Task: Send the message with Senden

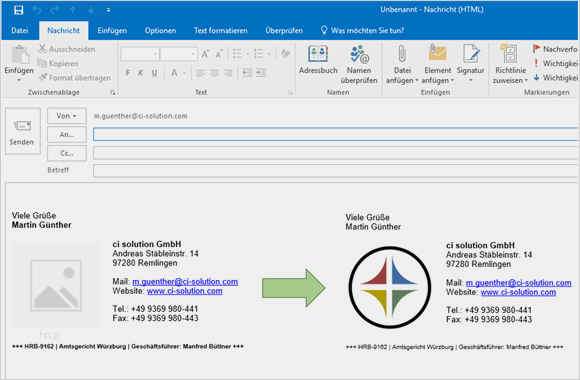Action: 23,131
